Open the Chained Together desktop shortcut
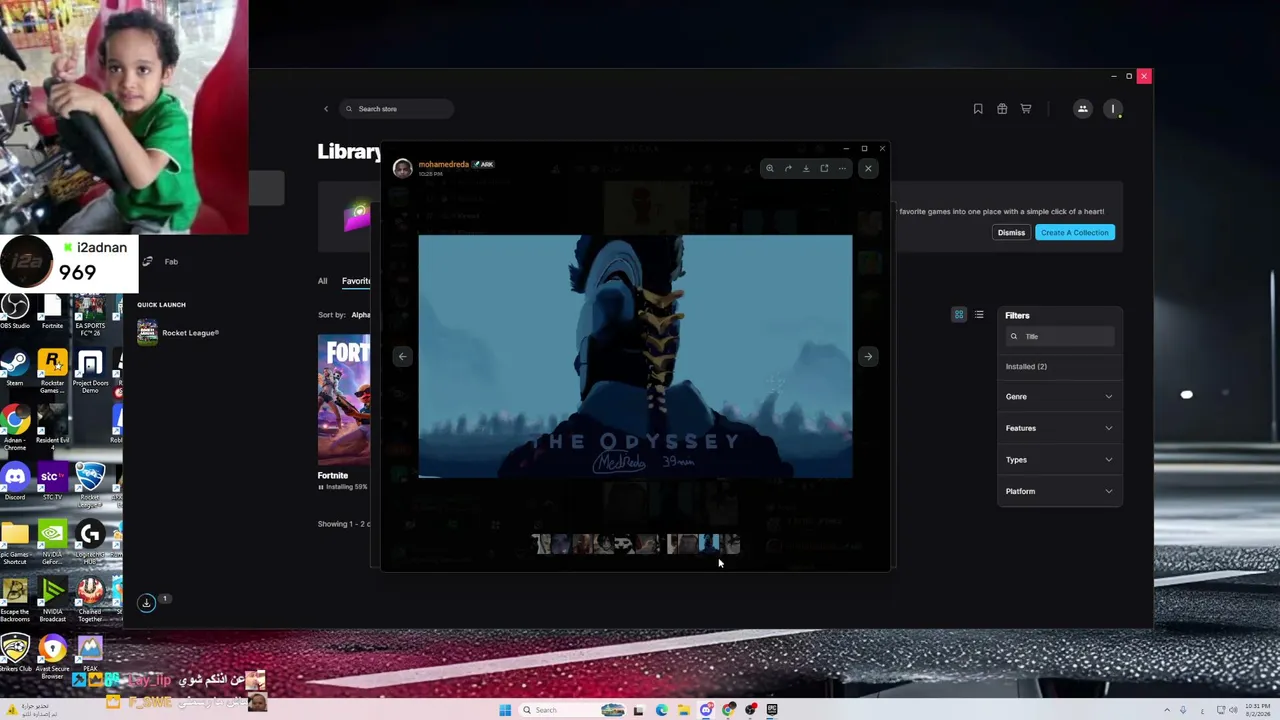Viewport: 1280px width, 720px height. point(90,599)
